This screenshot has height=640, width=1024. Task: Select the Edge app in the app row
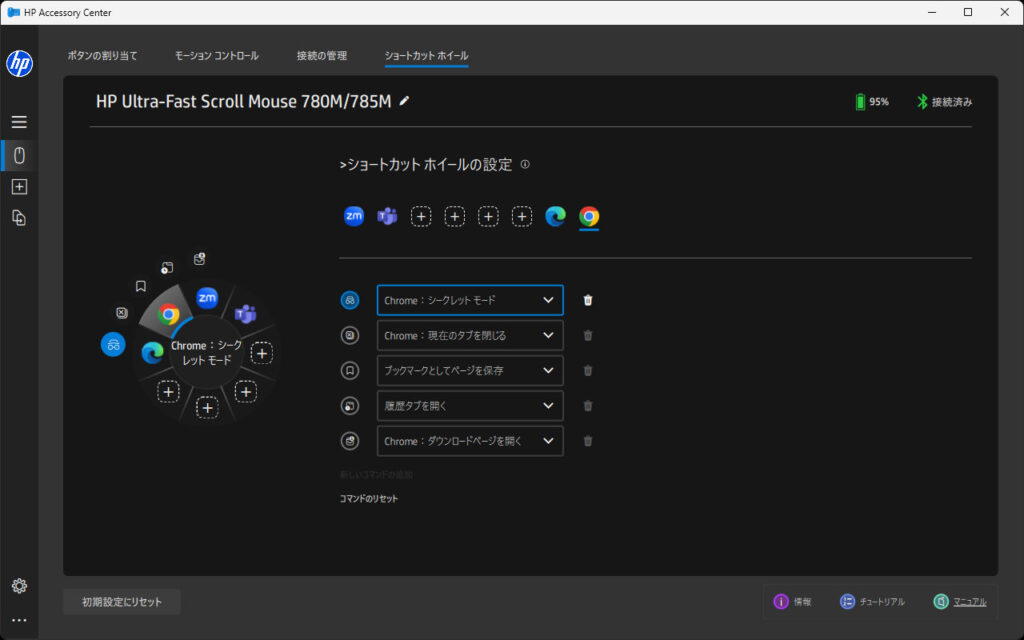click(555, 216)
